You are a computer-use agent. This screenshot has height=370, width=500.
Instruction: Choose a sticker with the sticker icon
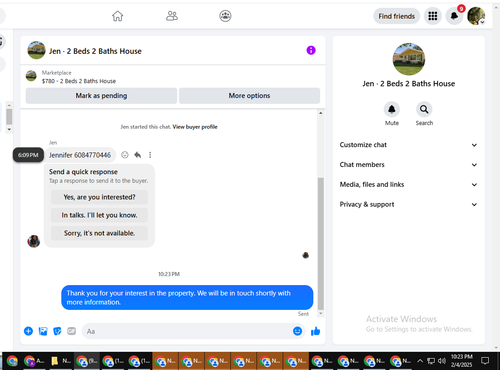57,331
